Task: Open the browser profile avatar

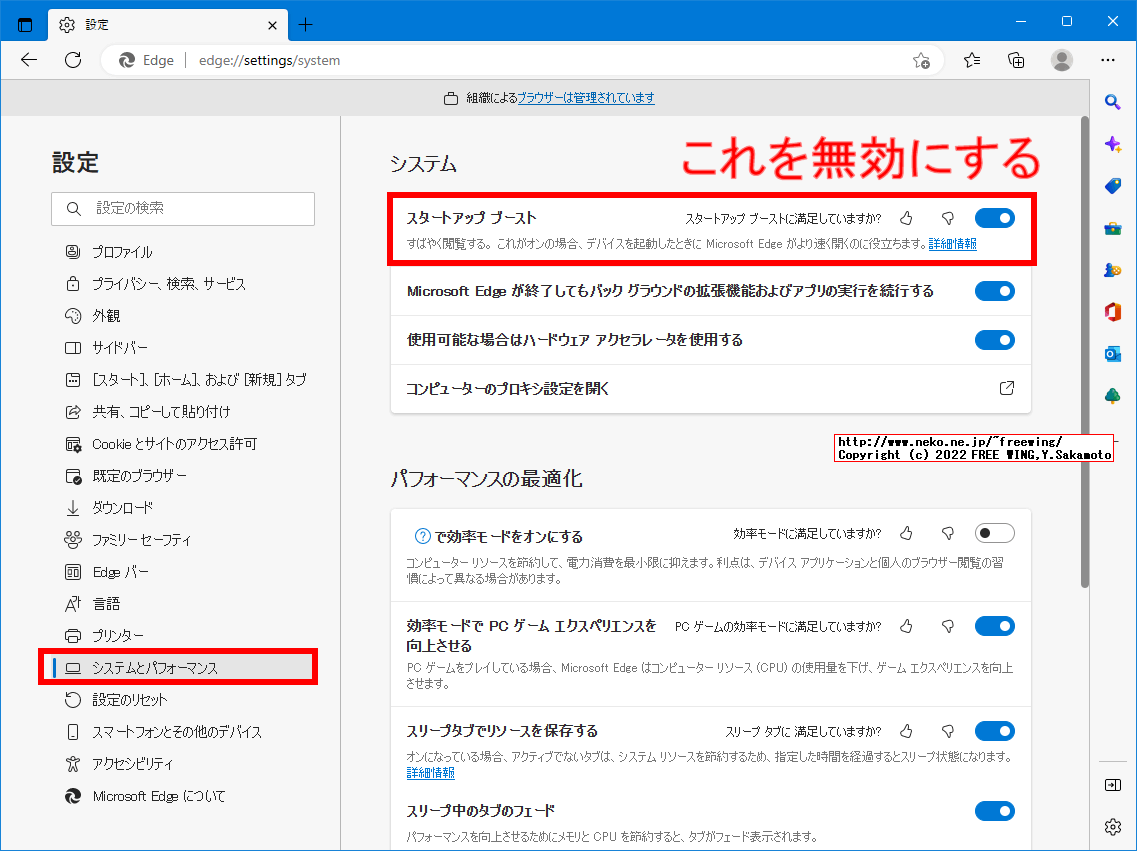Action: point(1062,60)
